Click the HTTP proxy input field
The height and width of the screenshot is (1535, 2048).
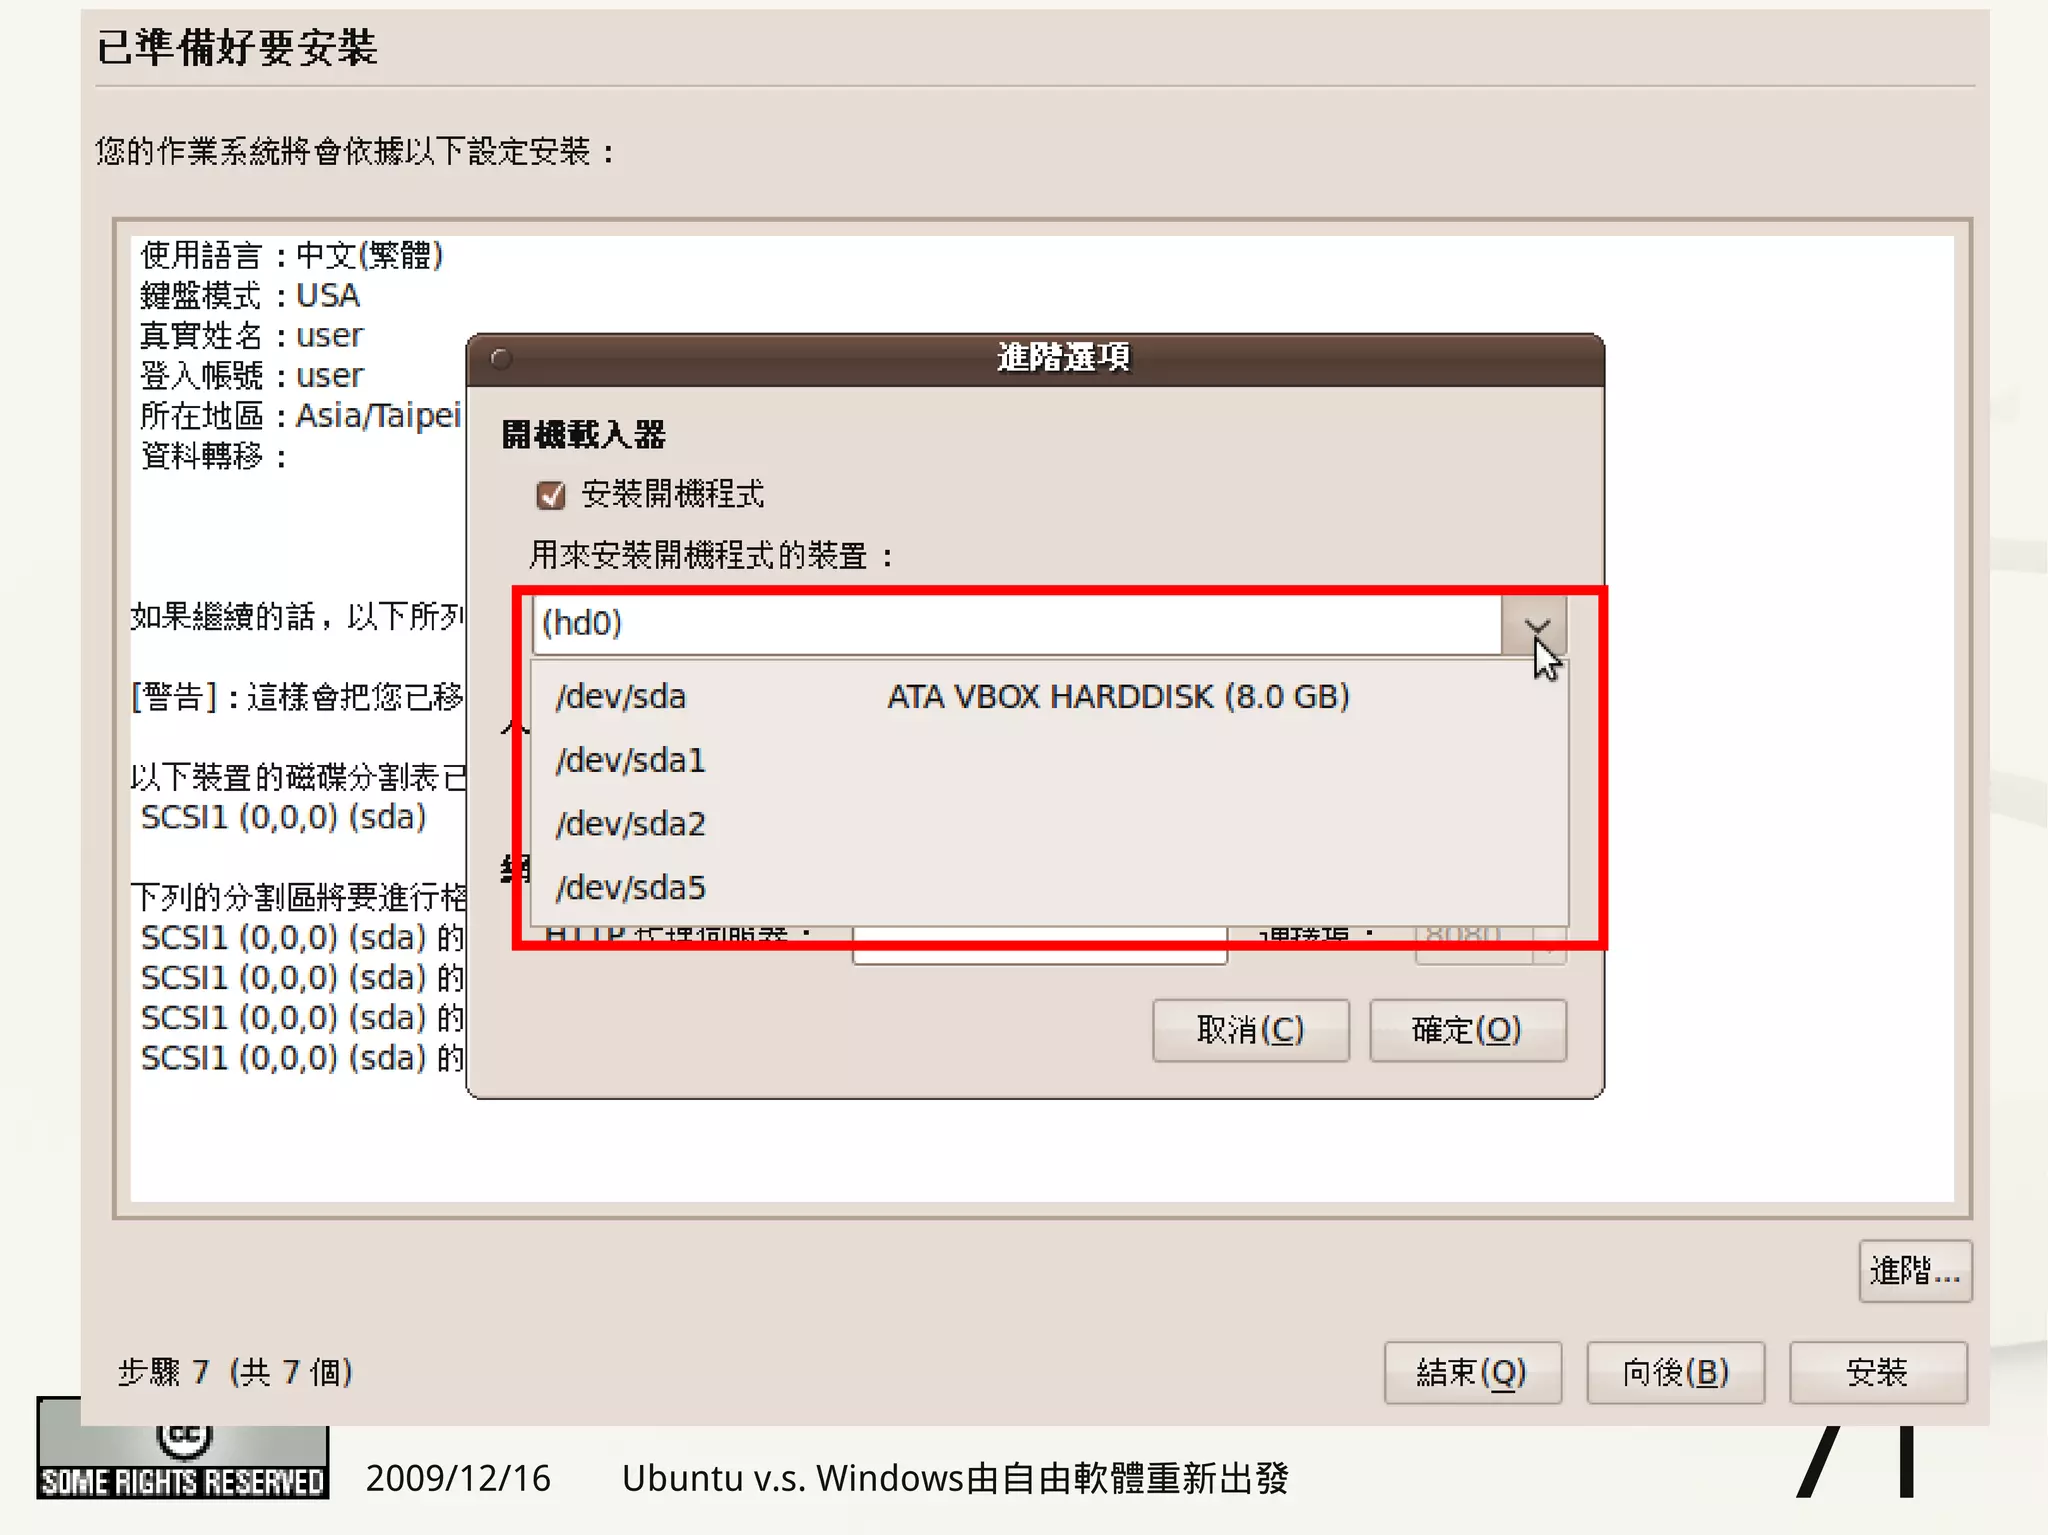click(1039, 945)
